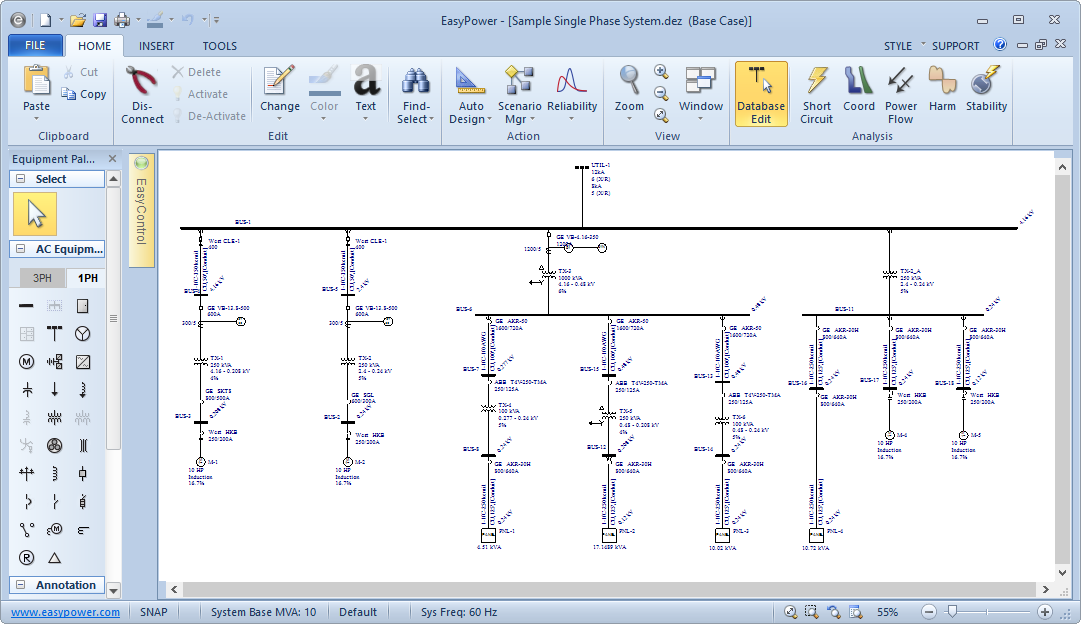Switch palette to 3PH equipment

42,278
